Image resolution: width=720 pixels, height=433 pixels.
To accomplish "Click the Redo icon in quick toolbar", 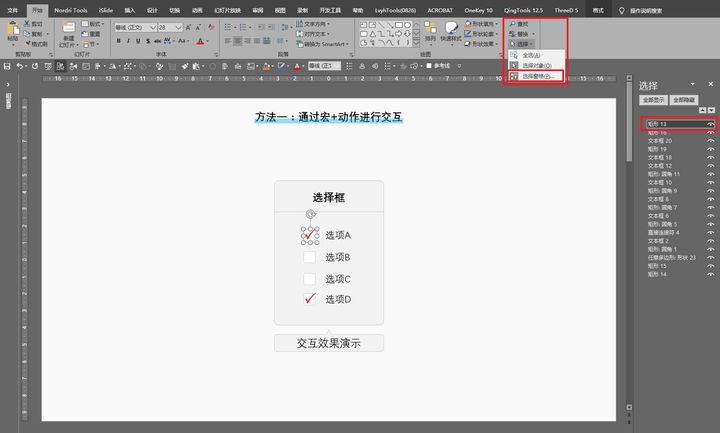I will 34,66.
